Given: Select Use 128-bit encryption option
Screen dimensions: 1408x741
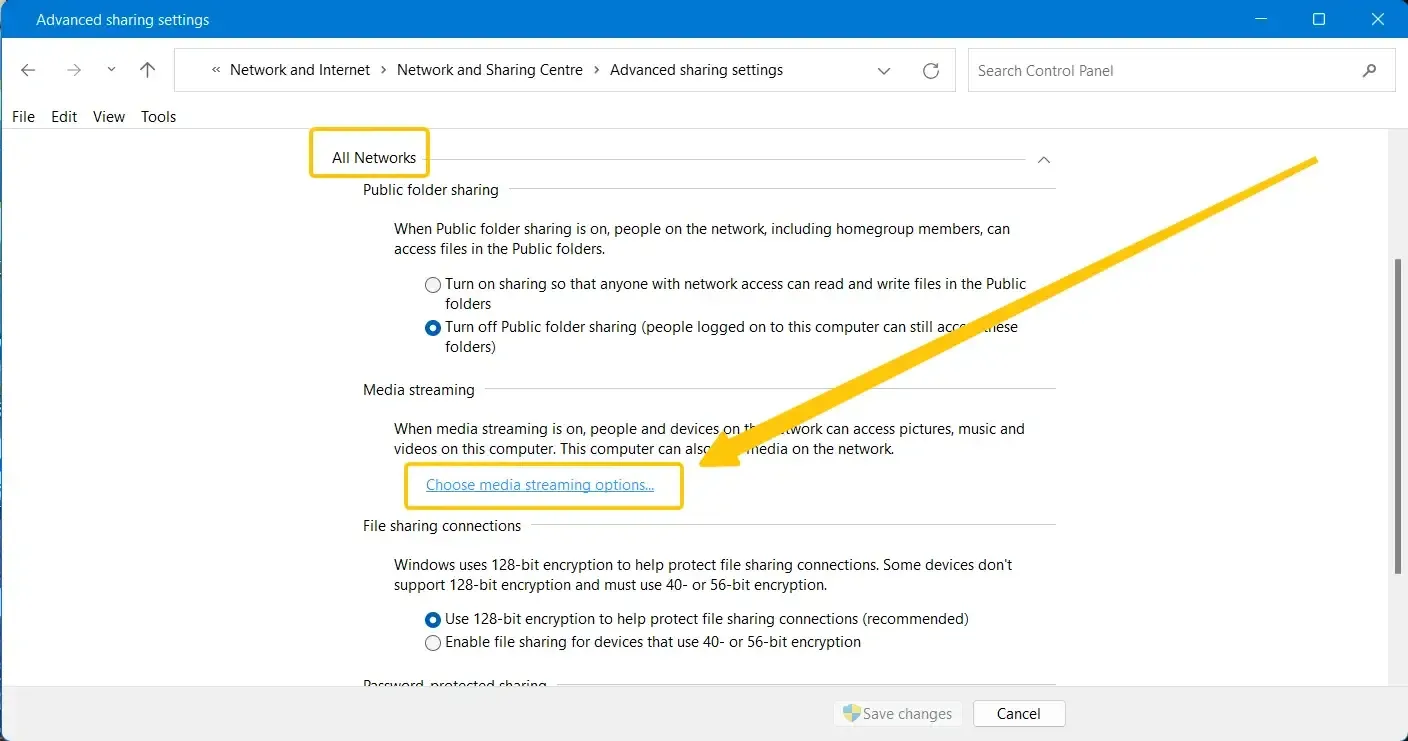Looking at the screenshot, I should pos(433,620).
